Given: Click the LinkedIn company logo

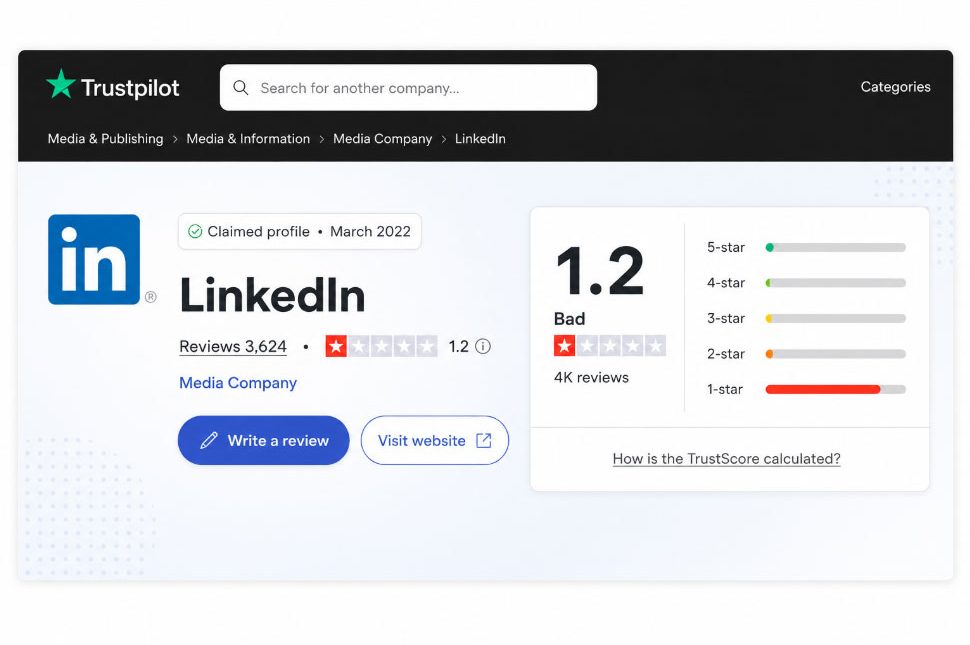Looking at the screenshot, I should point(94,259).
